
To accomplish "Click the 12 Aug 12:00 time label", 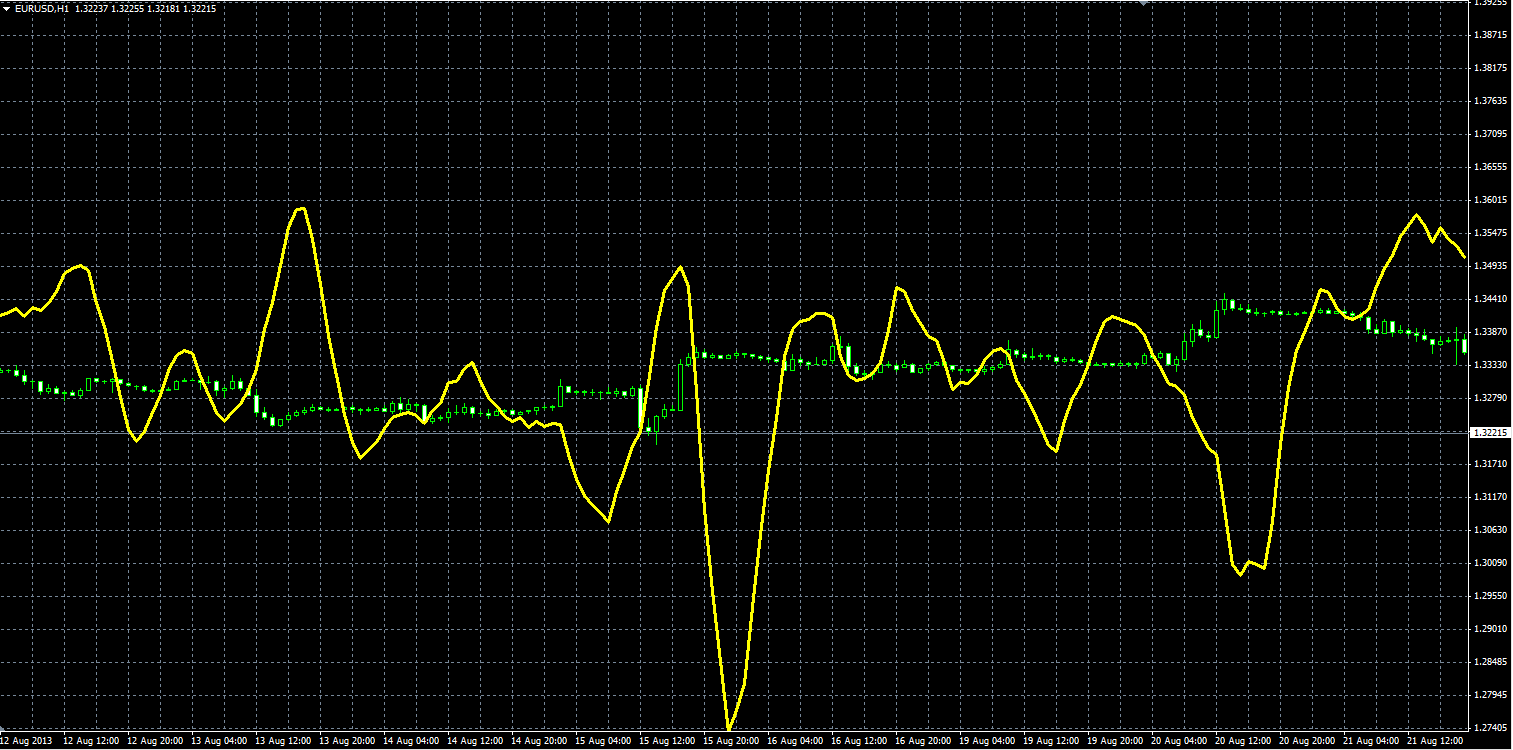I will tap(91, 741).
